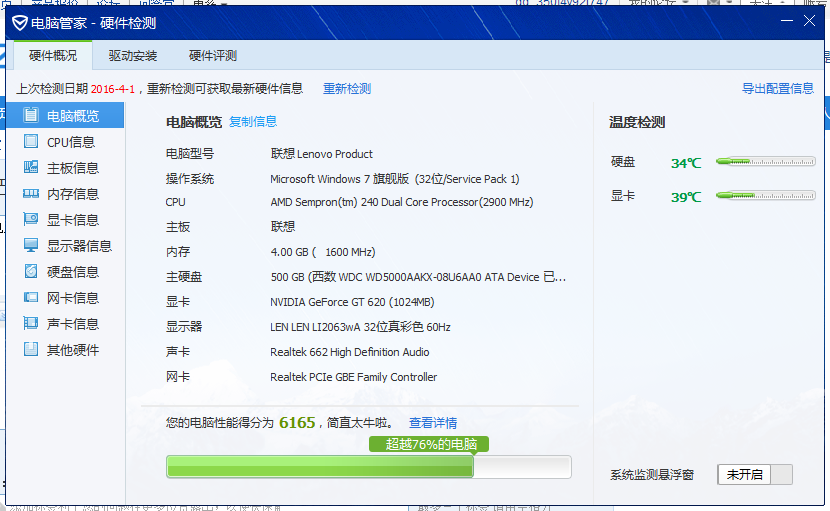Click the 网卡信息 sidebar icon
This screenshot has height=511, width=830.
[31, 297]
